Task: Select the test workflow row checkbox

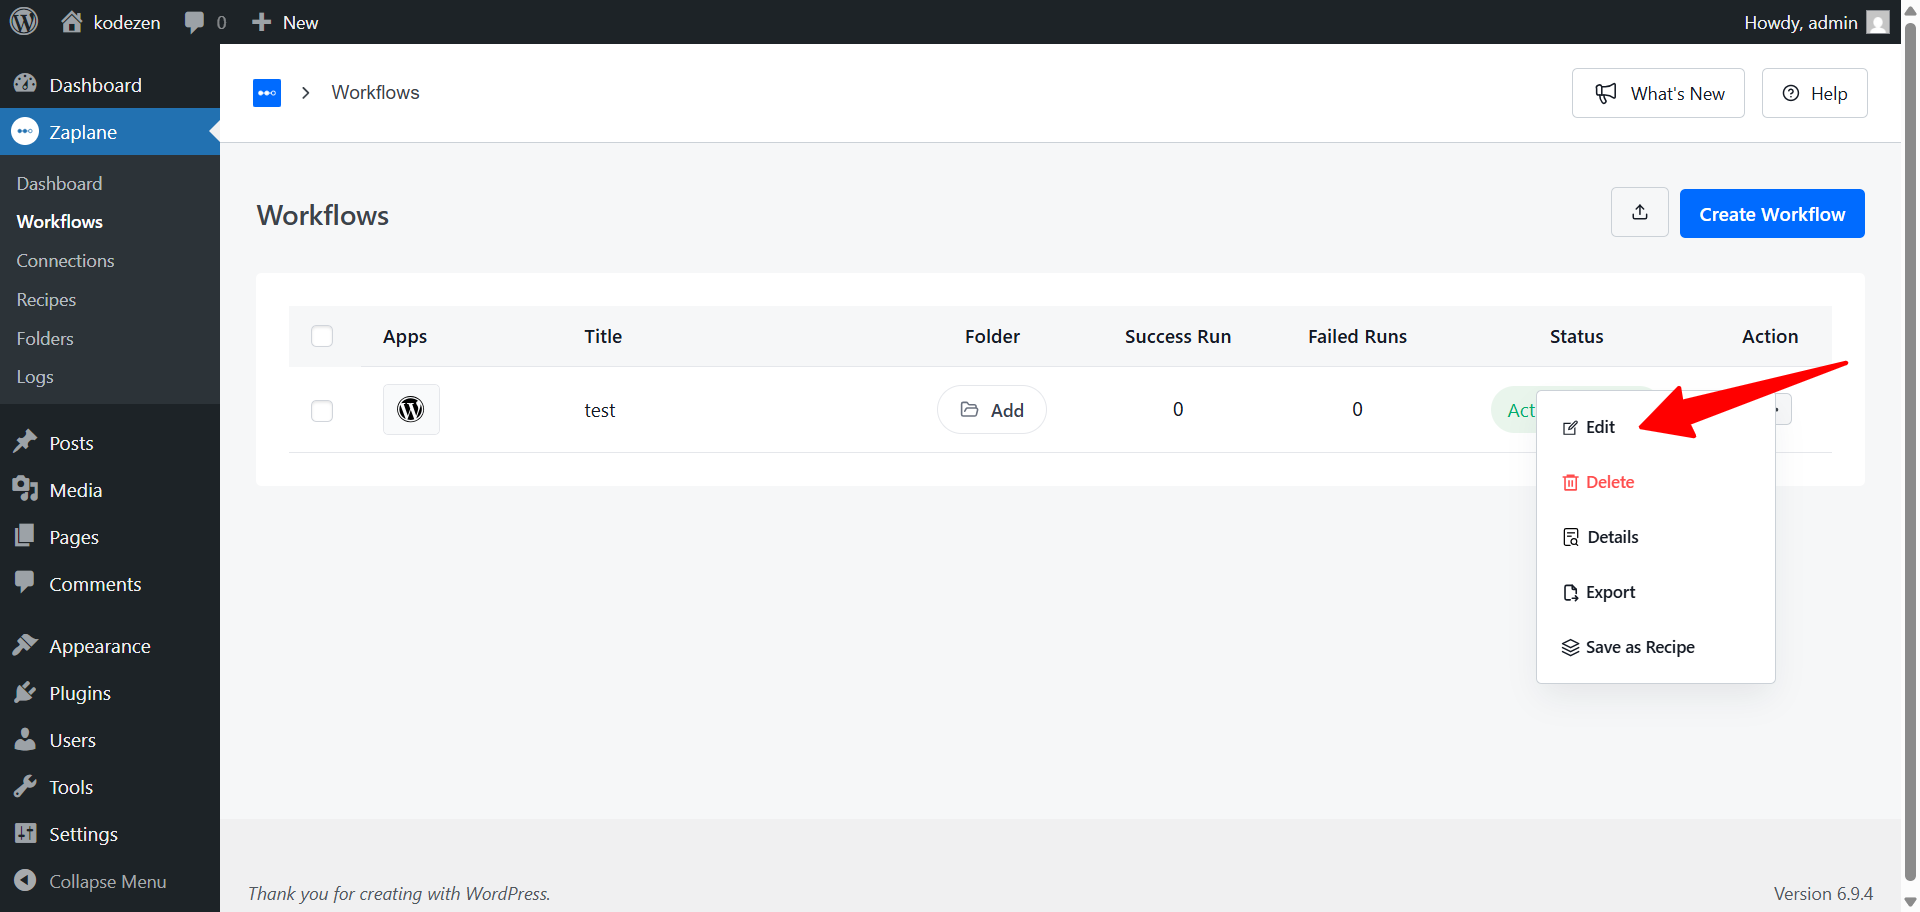Action: 322,411
